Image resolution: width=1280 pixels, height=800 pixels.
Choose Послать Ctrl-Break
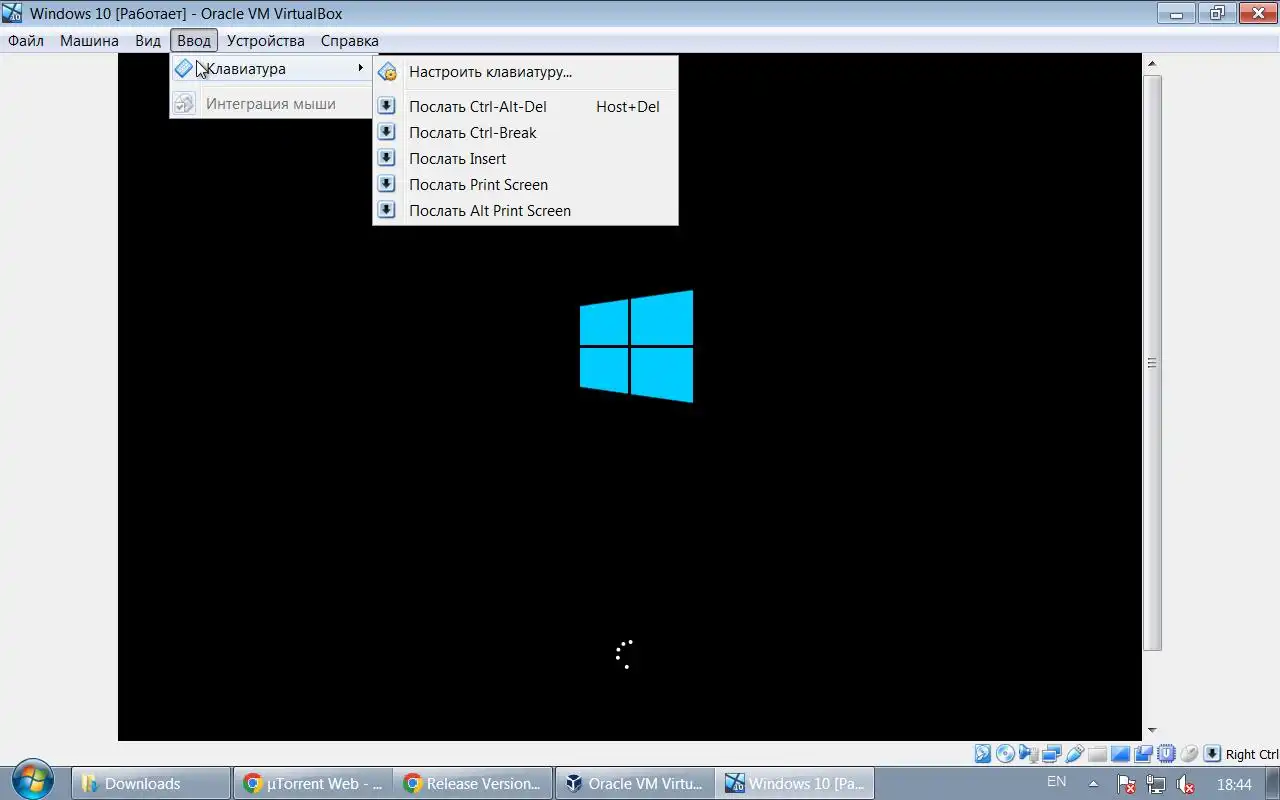point(525,133)
